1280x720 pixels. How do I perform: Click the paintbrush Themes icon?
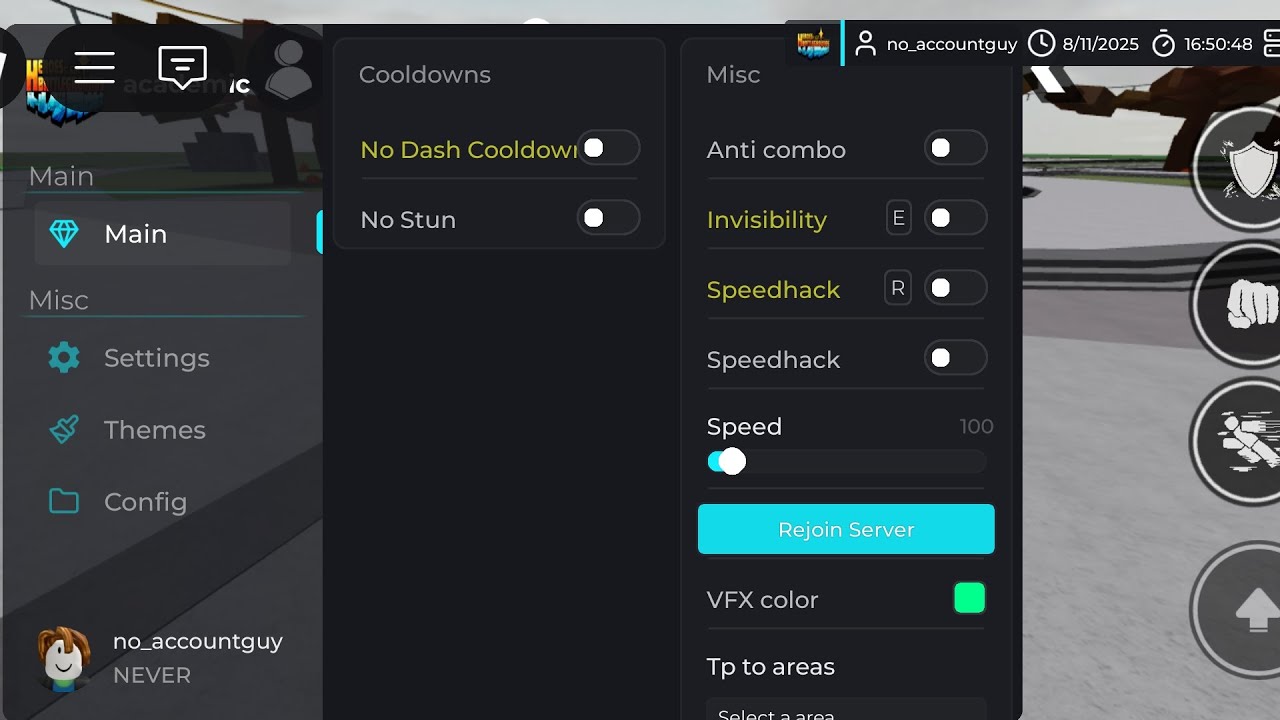tap(64, 429)
